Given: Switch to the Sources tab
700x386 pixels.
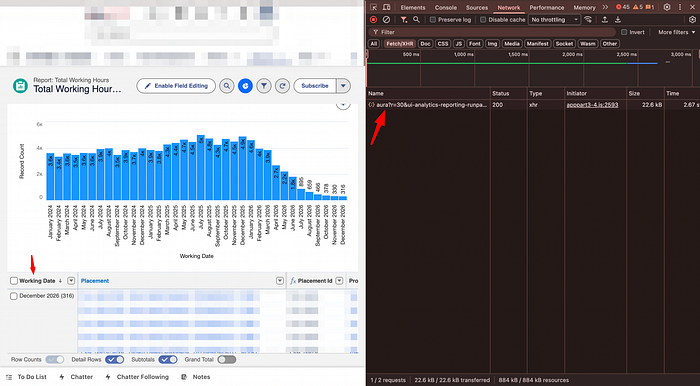Looking at the screenshot, I should coord(477,8).
